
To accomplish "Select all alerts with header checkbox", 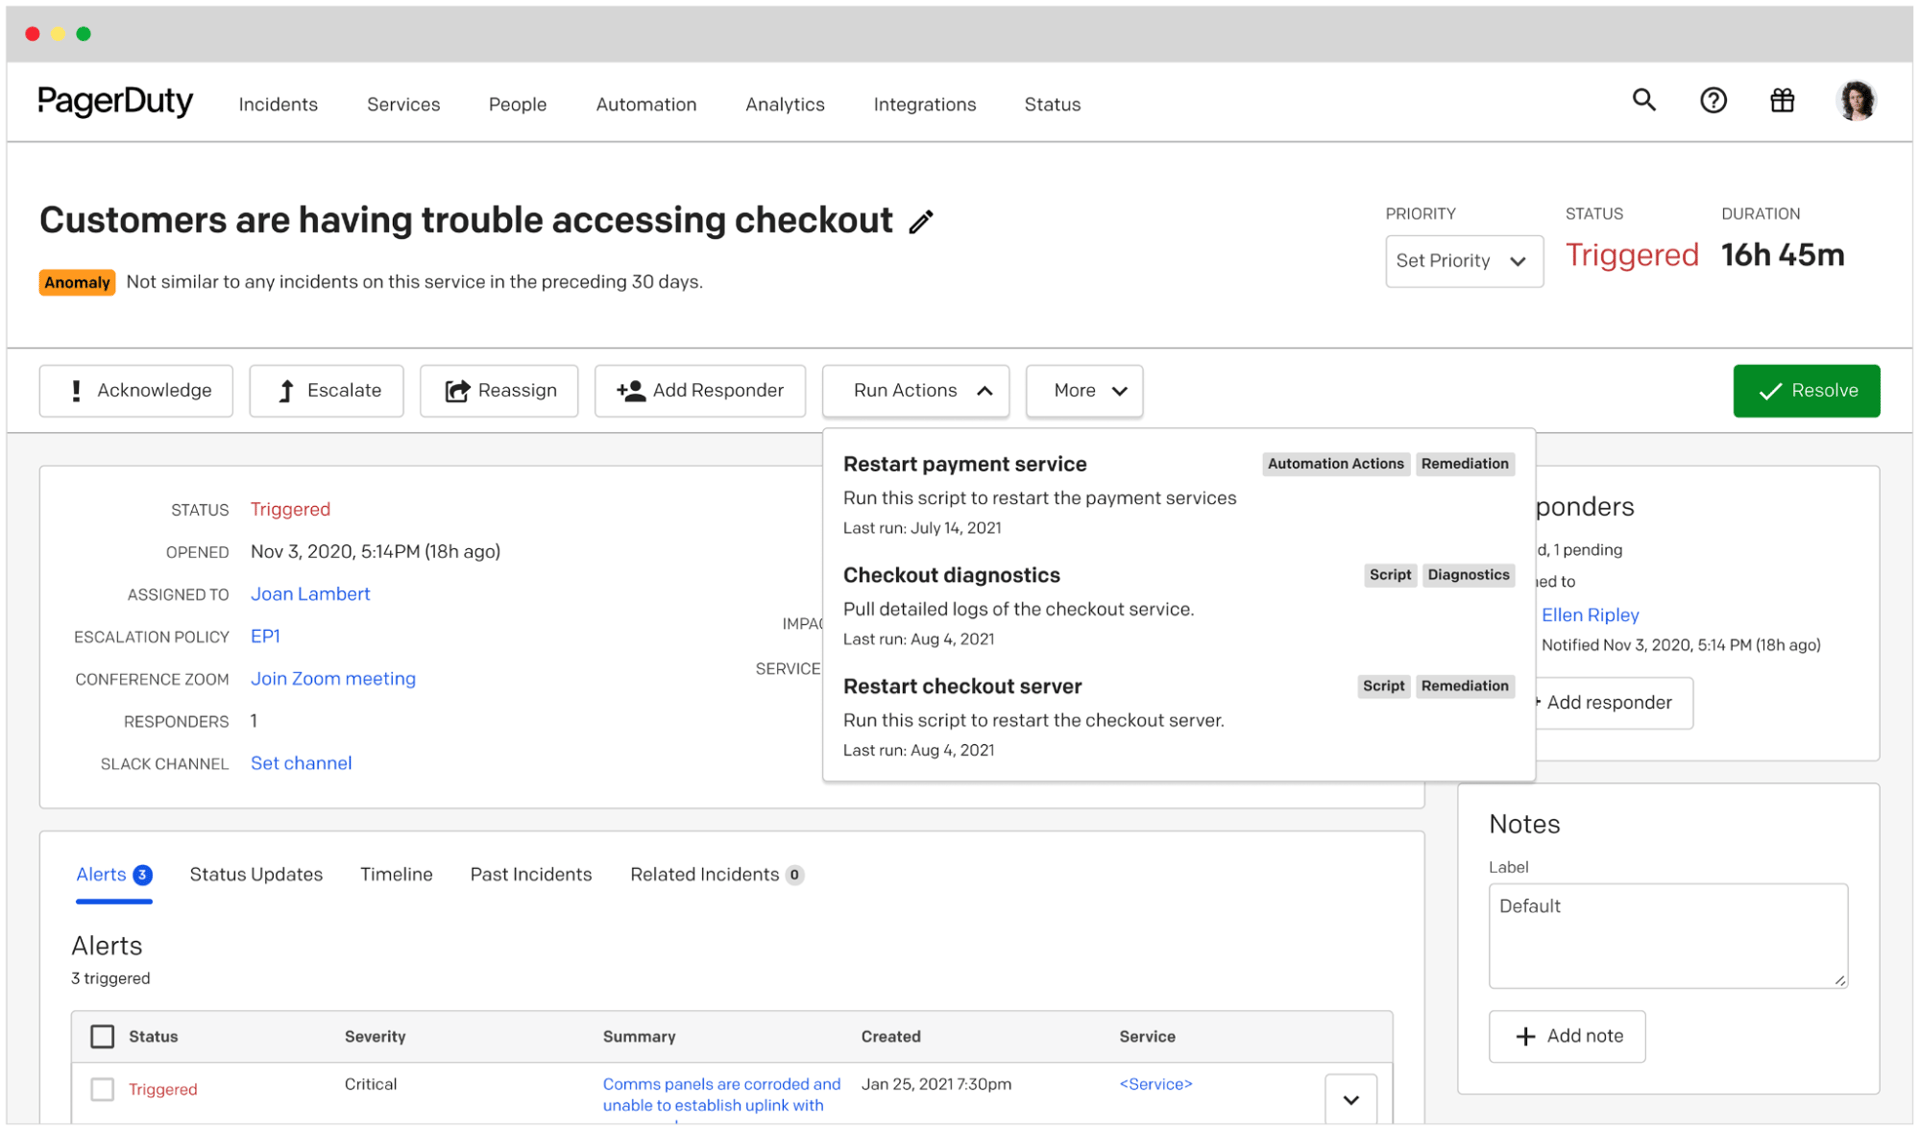I will point(102,1036).
